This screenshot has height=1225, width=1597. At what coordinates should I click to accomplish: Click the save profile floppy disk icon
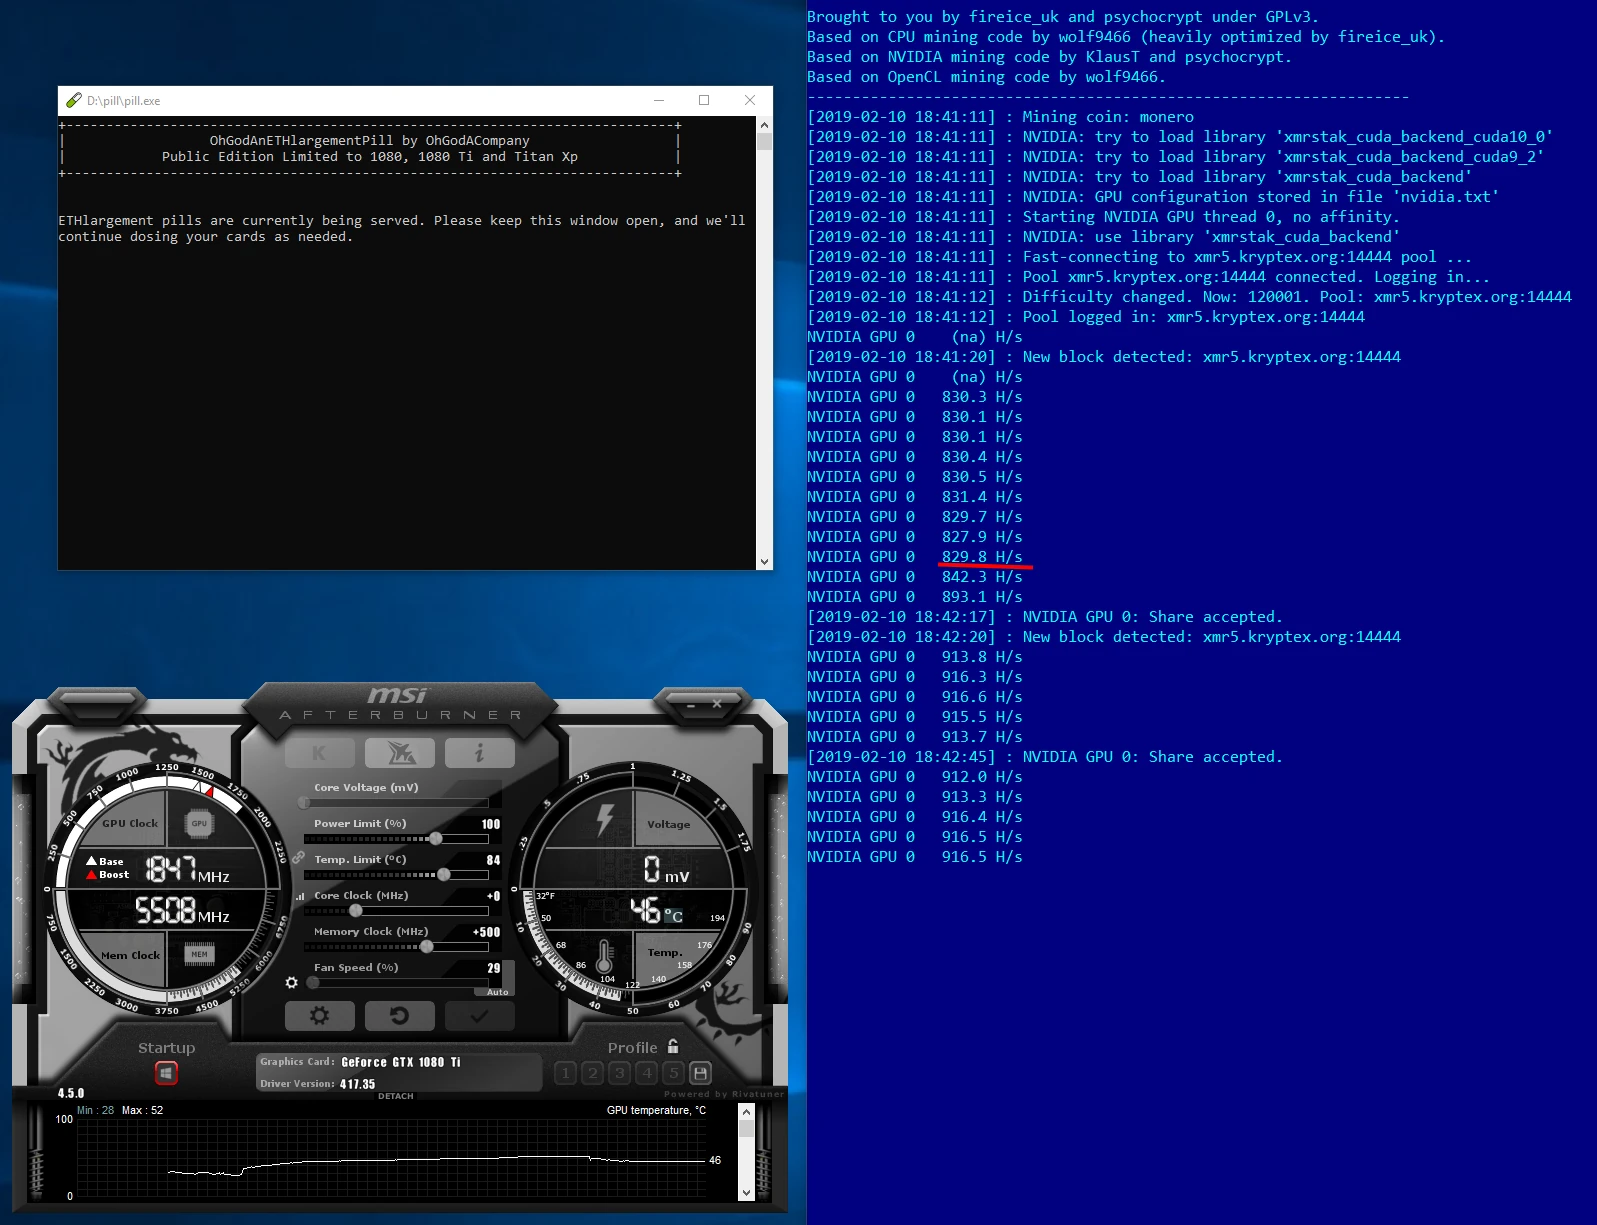tap(701, 1073)
